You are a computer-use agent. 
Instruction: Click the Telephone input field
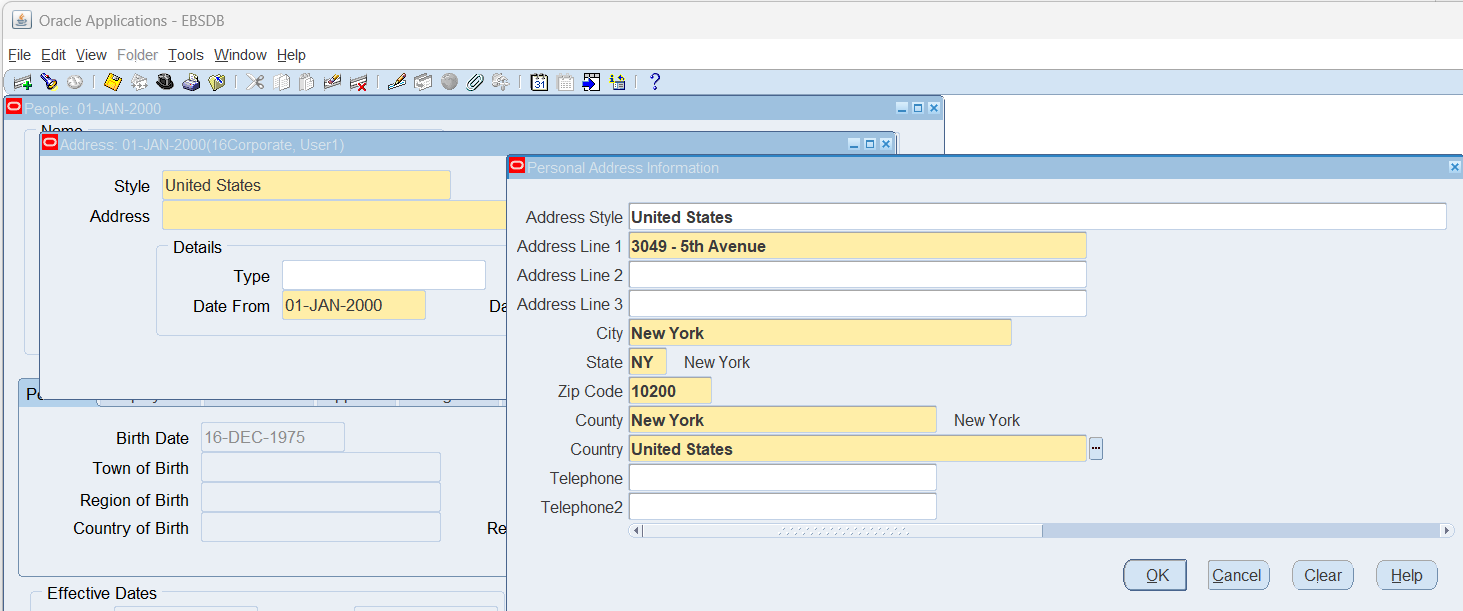pos(782,478)
